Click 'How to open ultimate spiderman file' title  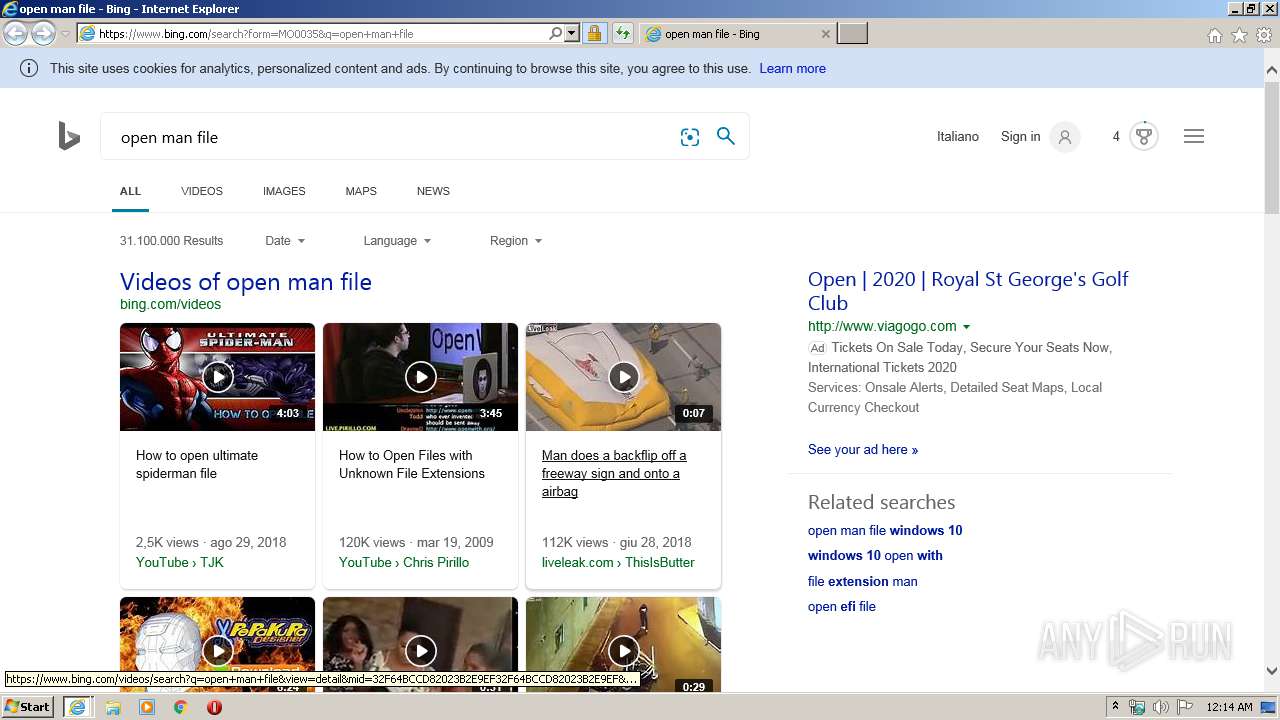(197, 464)
